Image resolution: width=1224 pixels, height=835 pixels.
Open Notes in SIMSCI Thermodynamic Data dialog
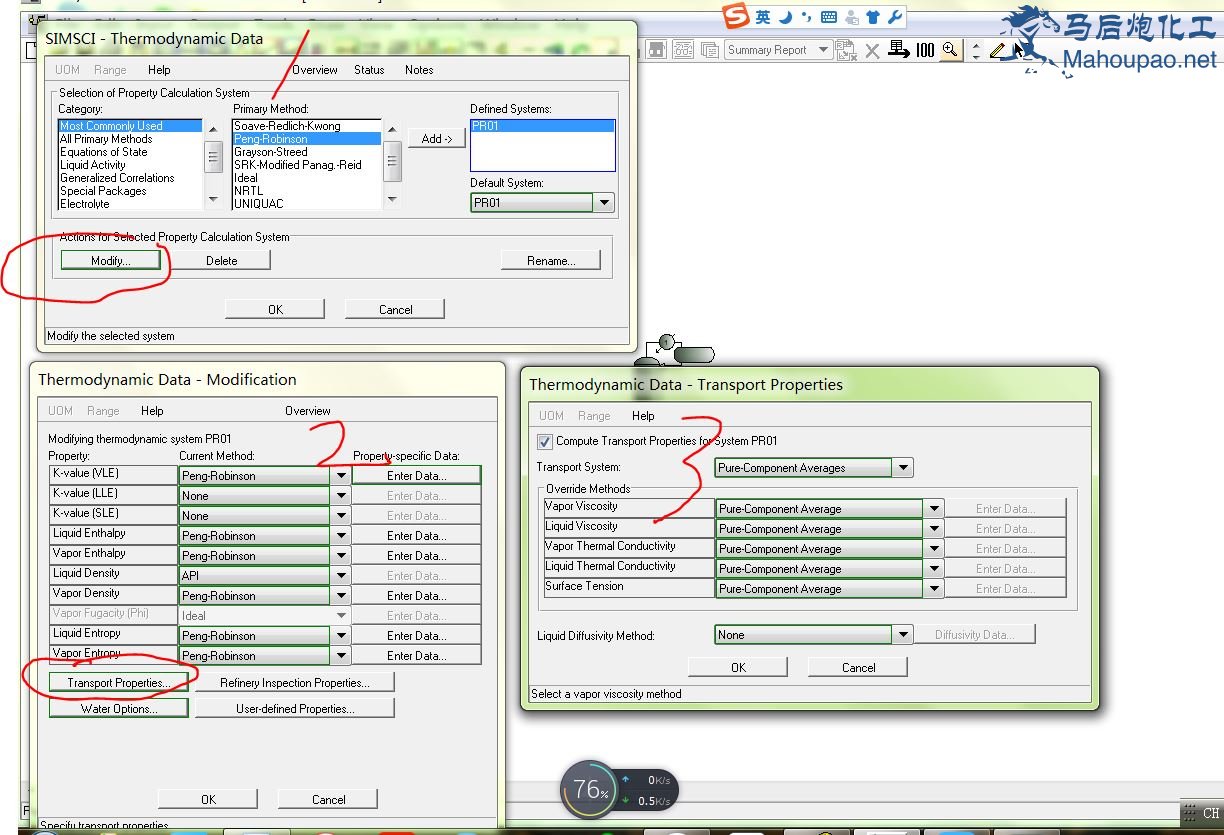[419, 70]
